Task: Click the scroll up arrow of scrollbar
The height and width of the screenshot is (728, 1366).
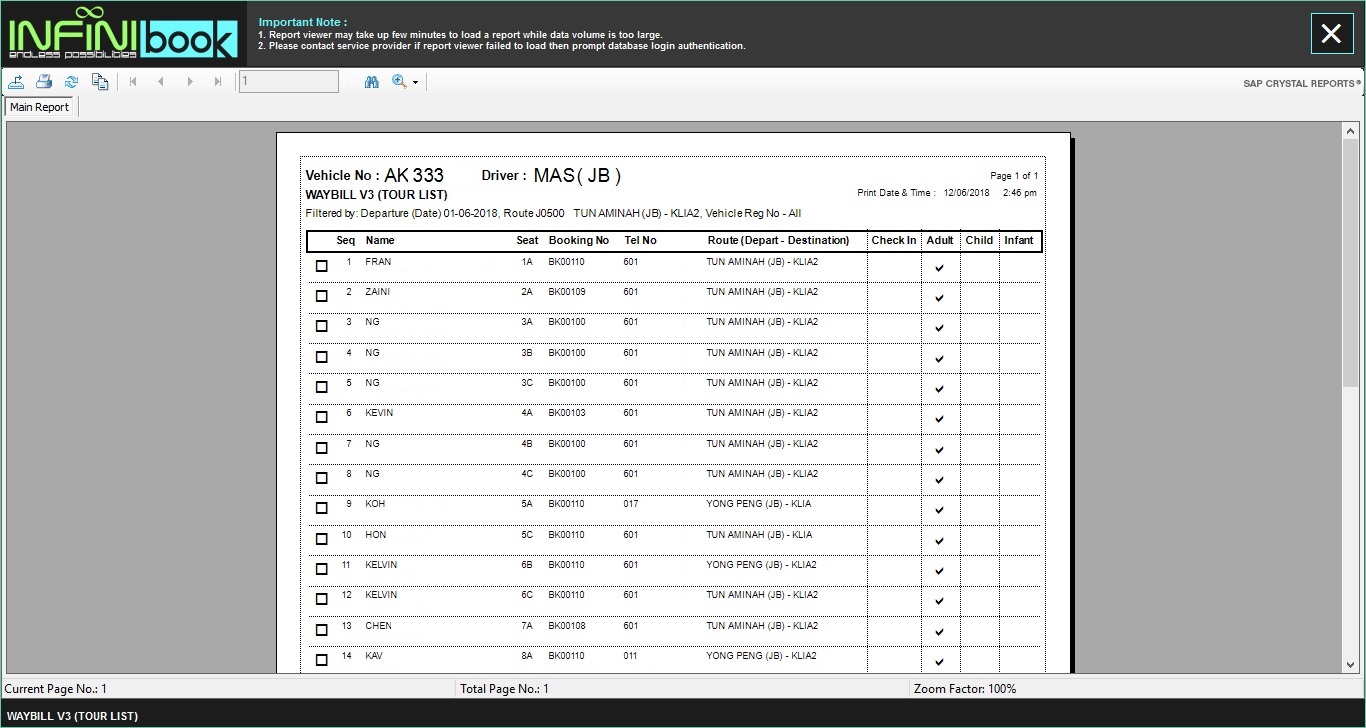Action: [x=1351, y=132]
